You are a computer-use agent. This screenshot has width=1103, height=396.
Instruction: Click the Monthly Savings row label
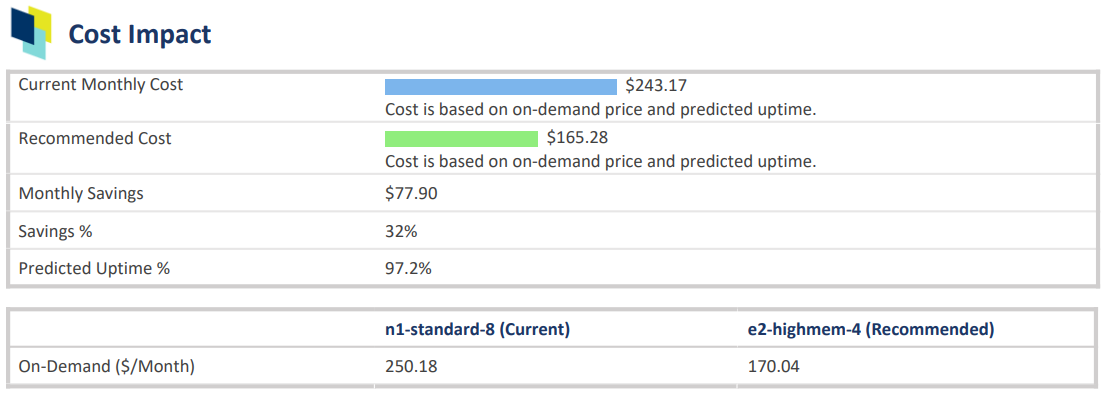81,193
